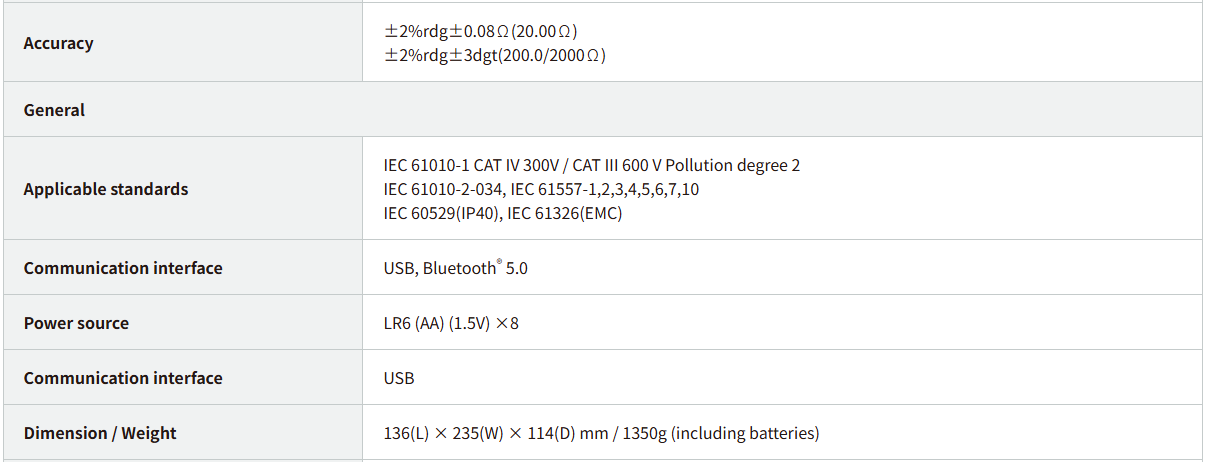The image size is (1206, 462).
Task: Select the IEC 61010-2-034 standard text
Action: [443, 189]
